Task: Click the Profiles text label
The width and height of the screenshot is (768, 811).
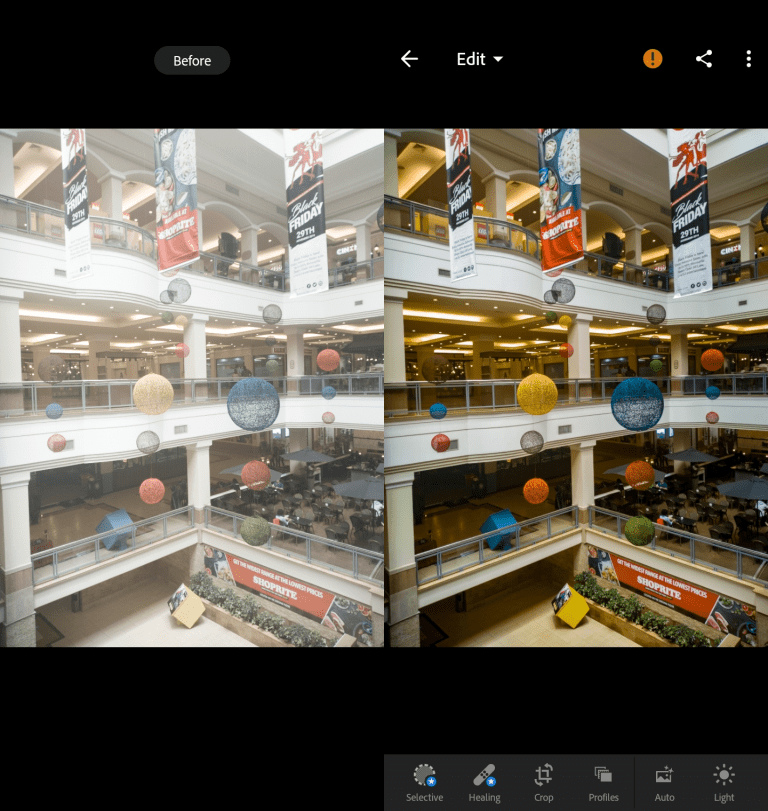Action: tap(603, 798)
